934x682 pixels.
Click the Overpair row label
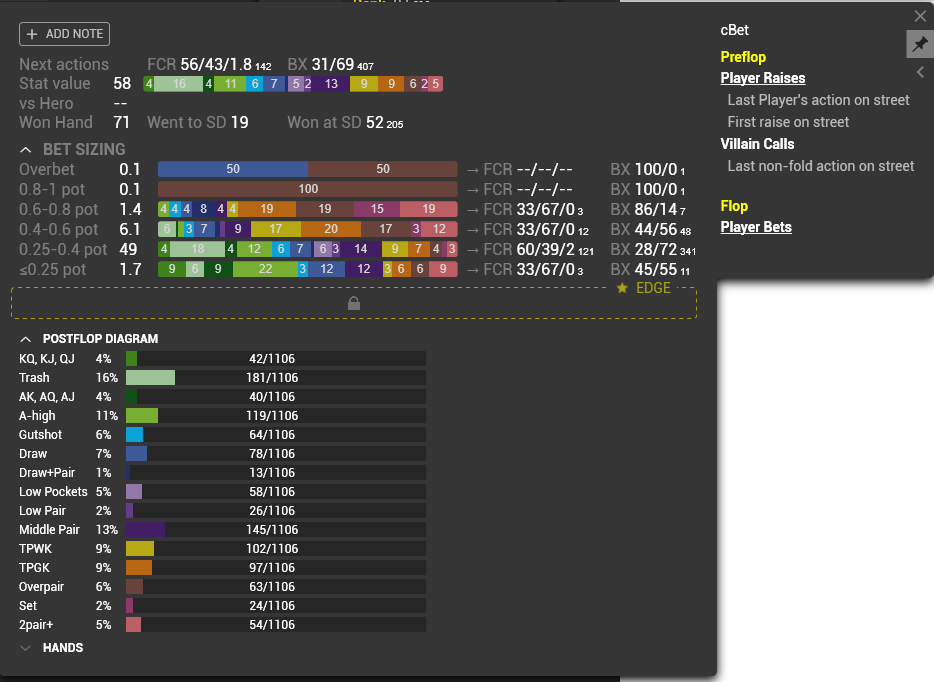[41, 587]
